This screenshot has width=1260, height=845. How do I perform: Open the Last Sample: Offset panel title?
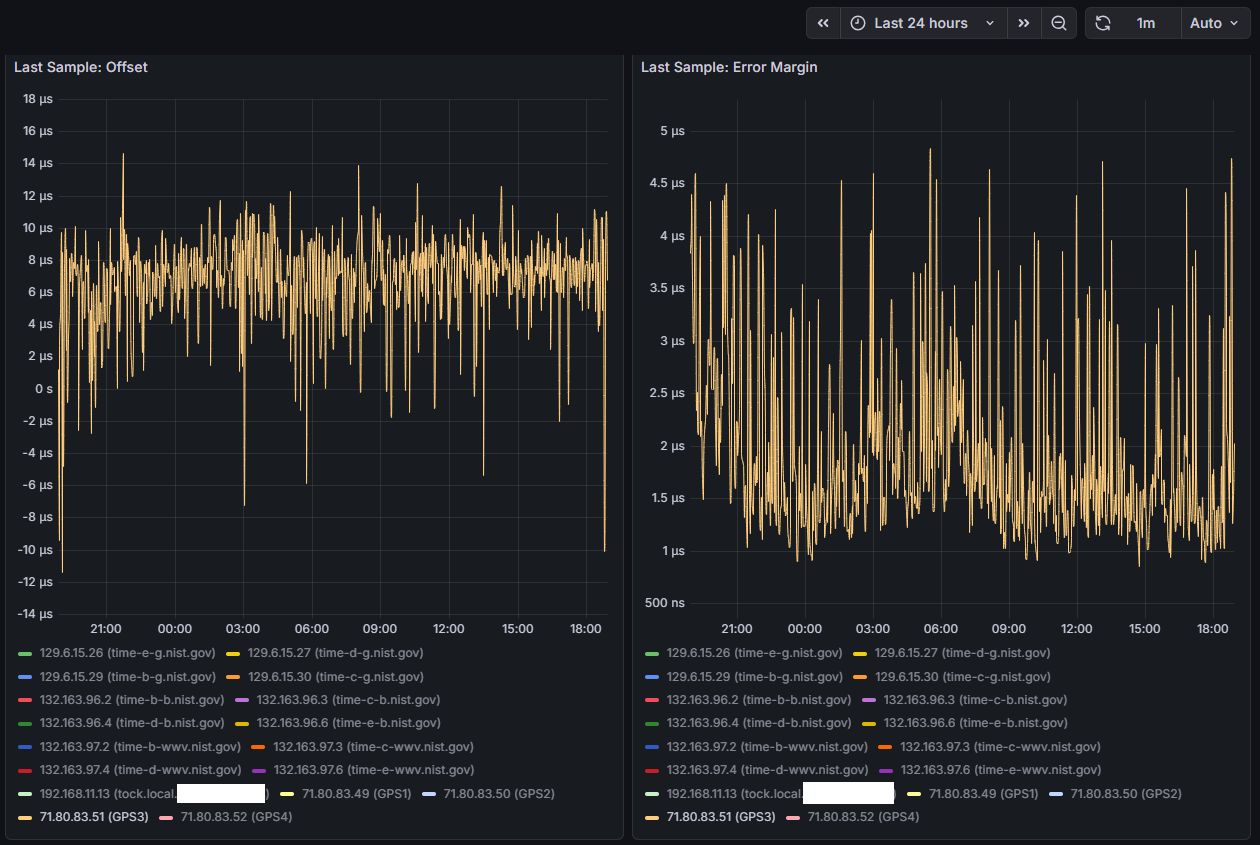click(81, 67)
